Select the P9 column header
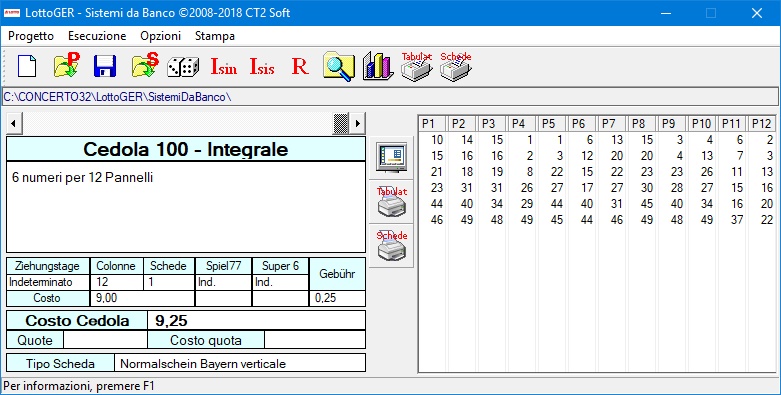Image resolution: width=781 pixels, height=395 pixels. click(x=671, y=124)
